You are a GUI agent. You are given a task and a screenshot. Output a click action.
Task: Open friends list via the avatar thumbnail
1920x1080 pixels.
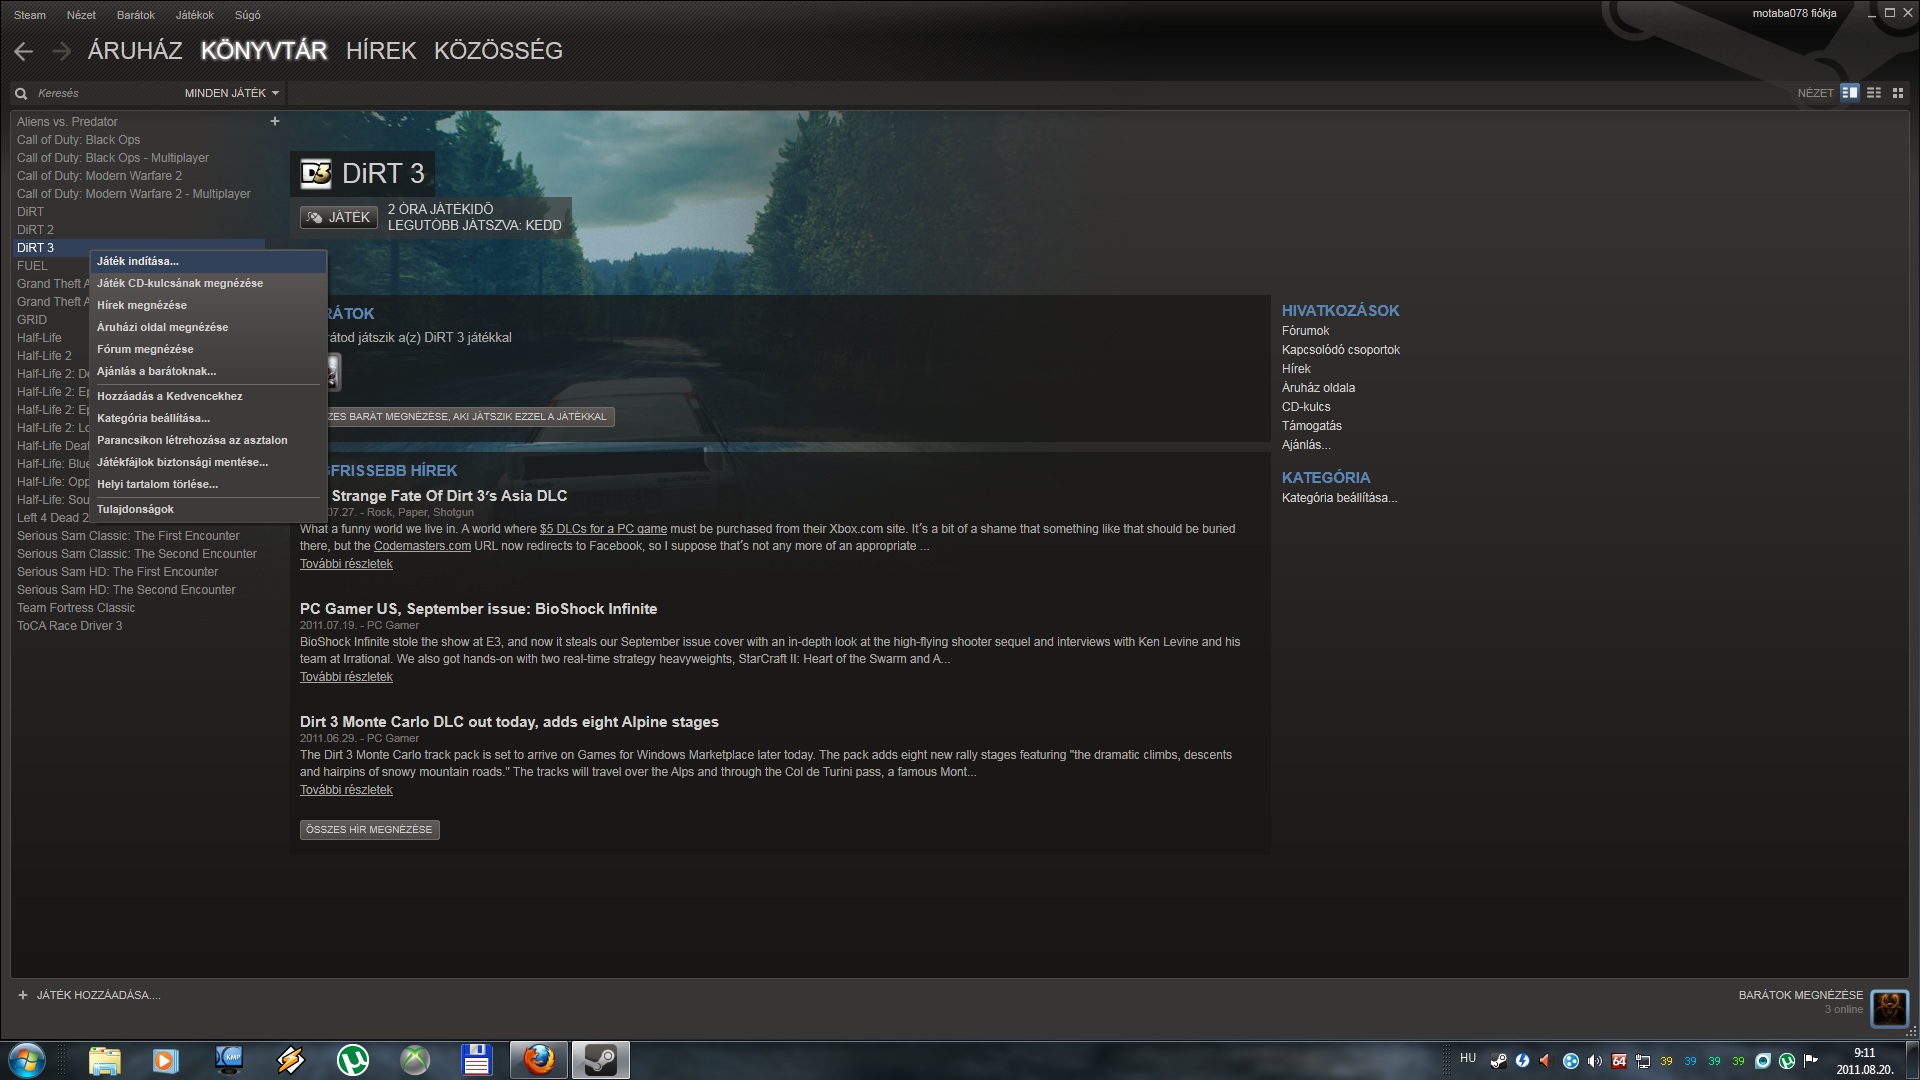(x=1889, y=1007)
